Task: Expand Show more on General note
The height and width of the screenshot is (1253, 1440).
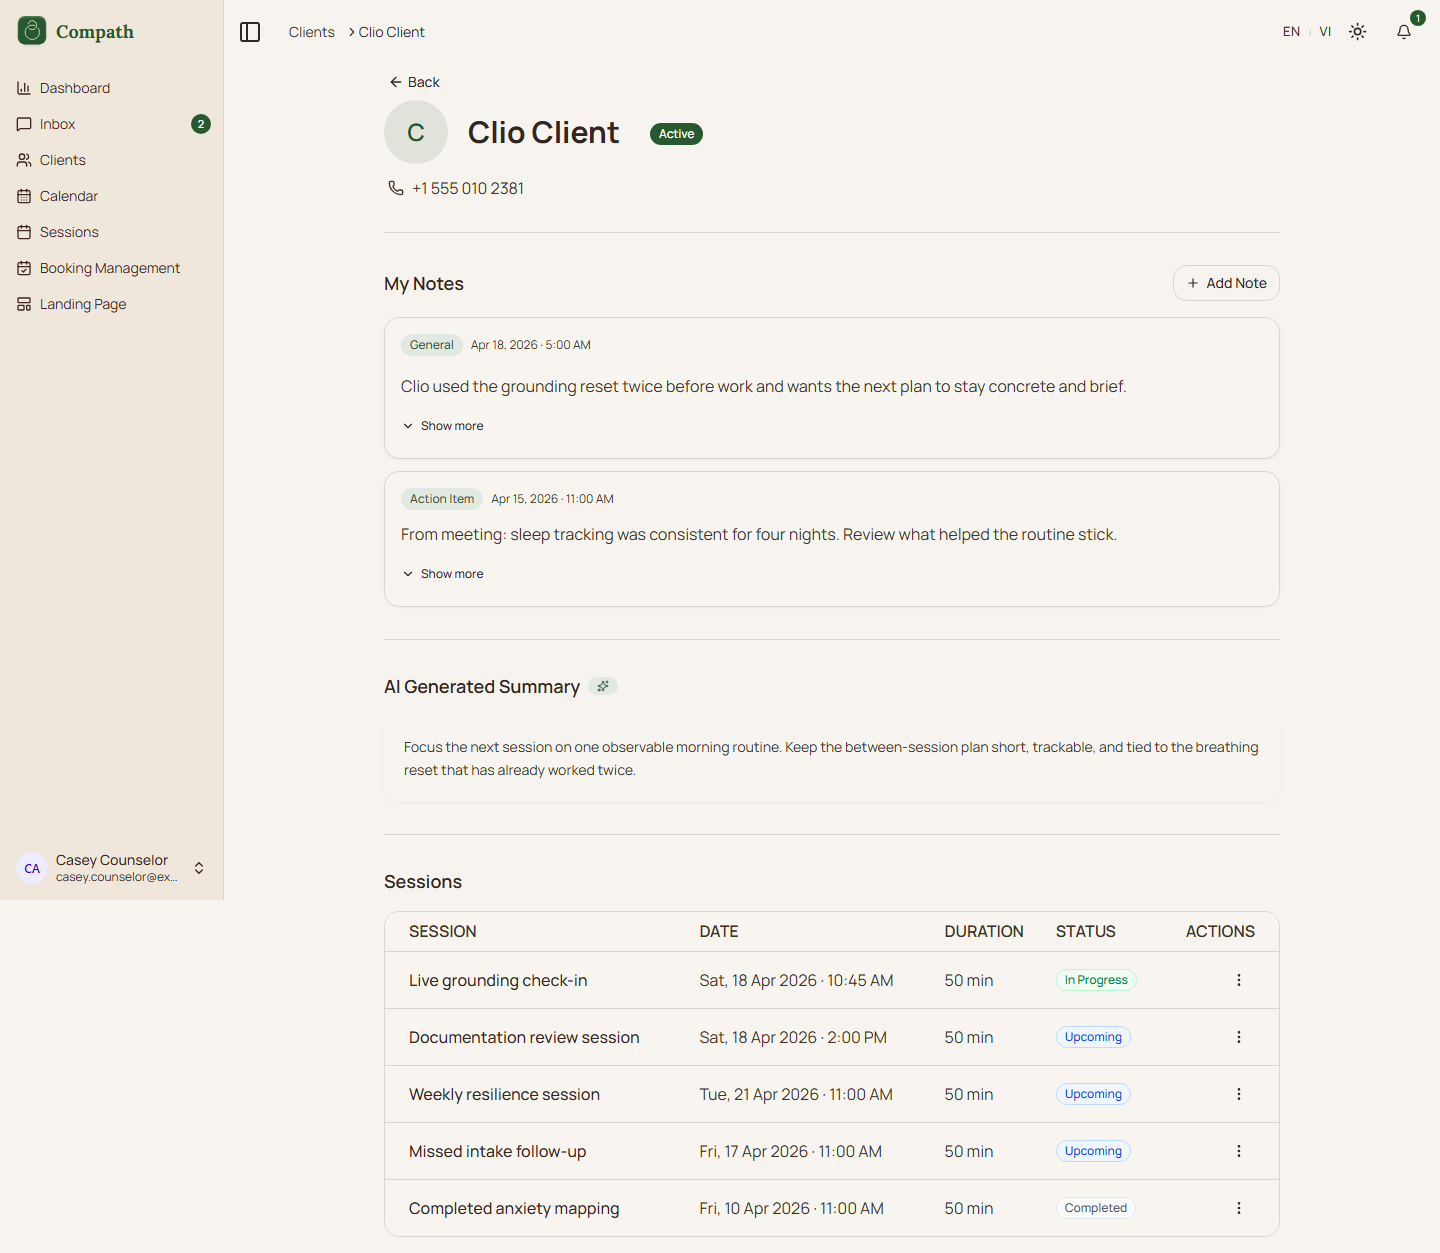Action: [442, 426]
